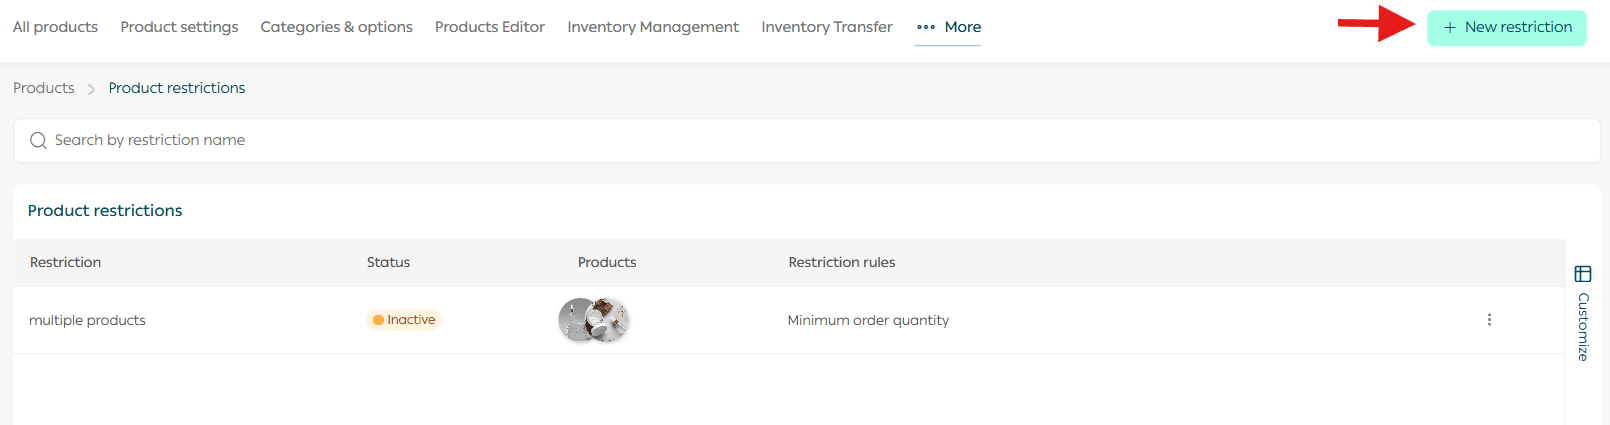The height and width of the screenshot is (425, 1610).
Task: Click the Customize table columns icon
Action: (x=1583, y=274)
